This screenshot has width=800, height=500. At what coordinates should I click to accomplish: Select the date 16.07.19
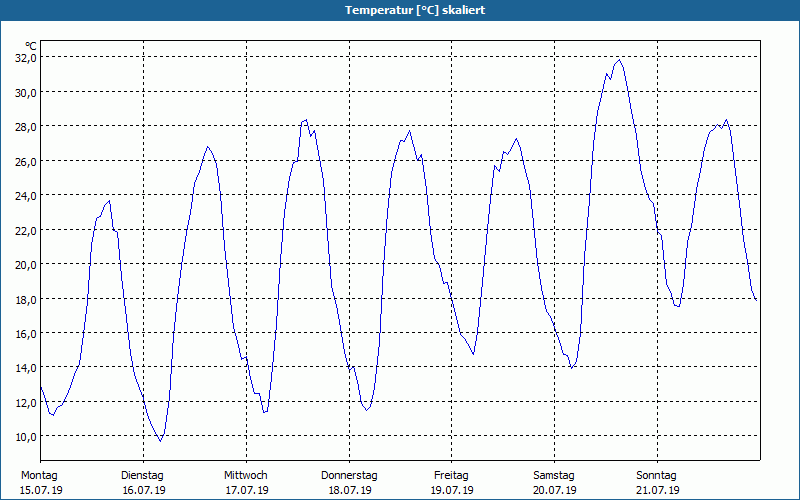click(144, 490)
